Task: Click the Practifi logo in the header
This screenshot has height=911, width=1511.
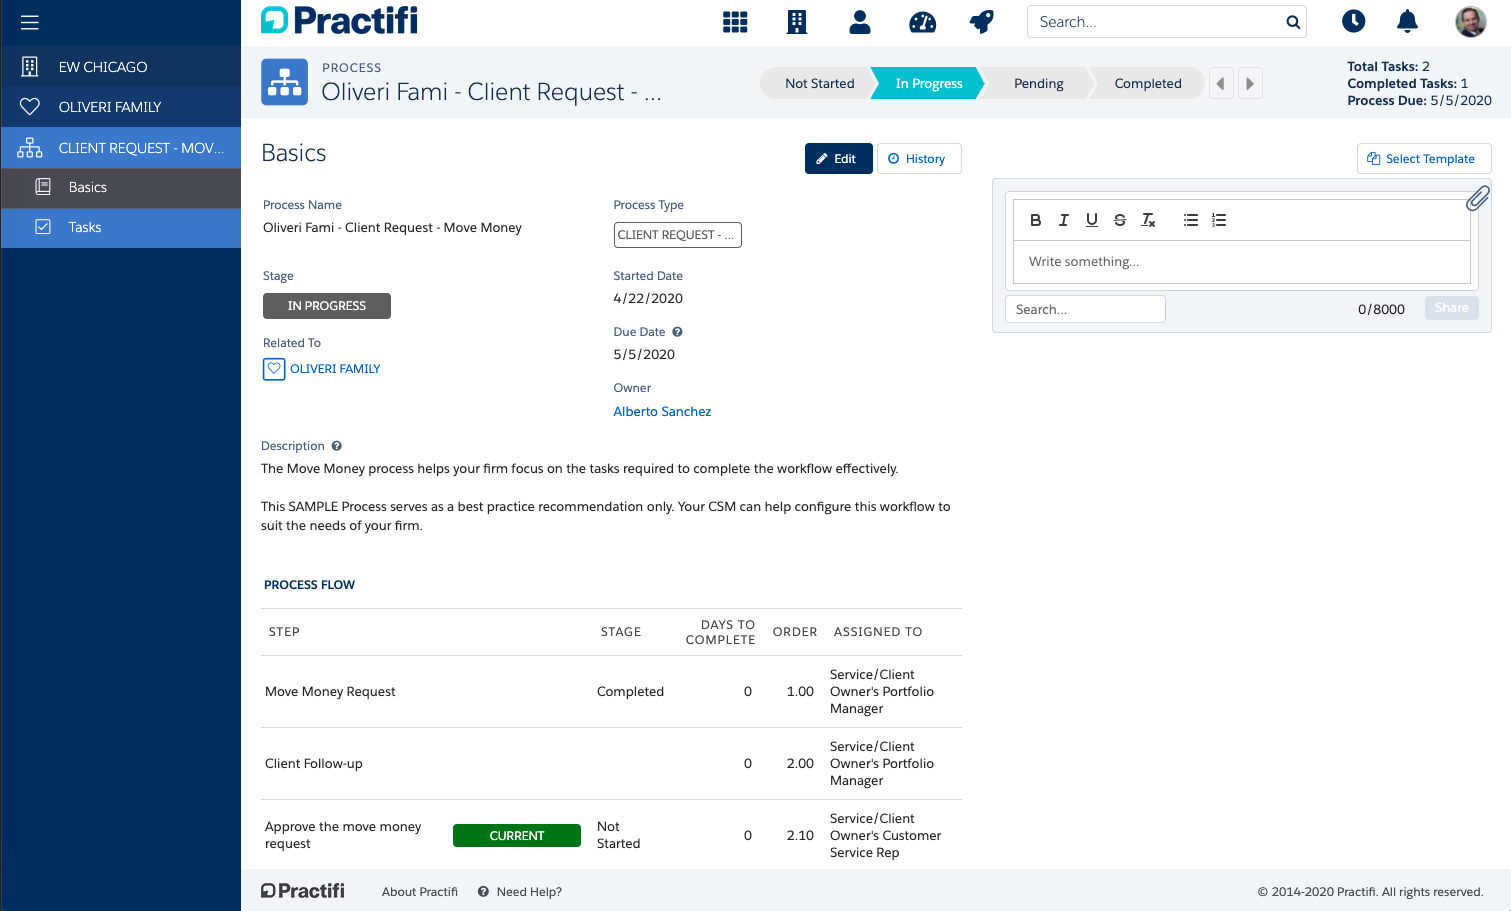Action: click(340, 21)
